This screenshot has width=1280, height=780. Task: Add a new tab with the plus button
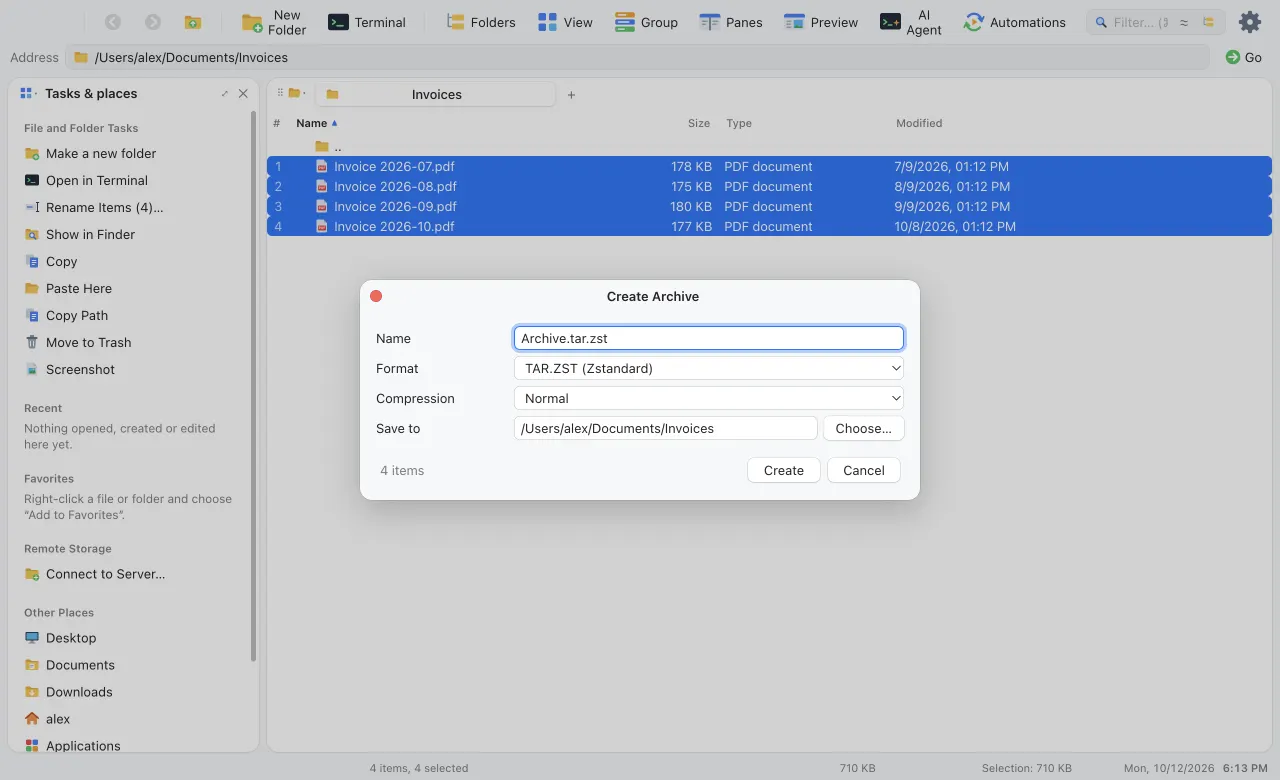[571, 95]
